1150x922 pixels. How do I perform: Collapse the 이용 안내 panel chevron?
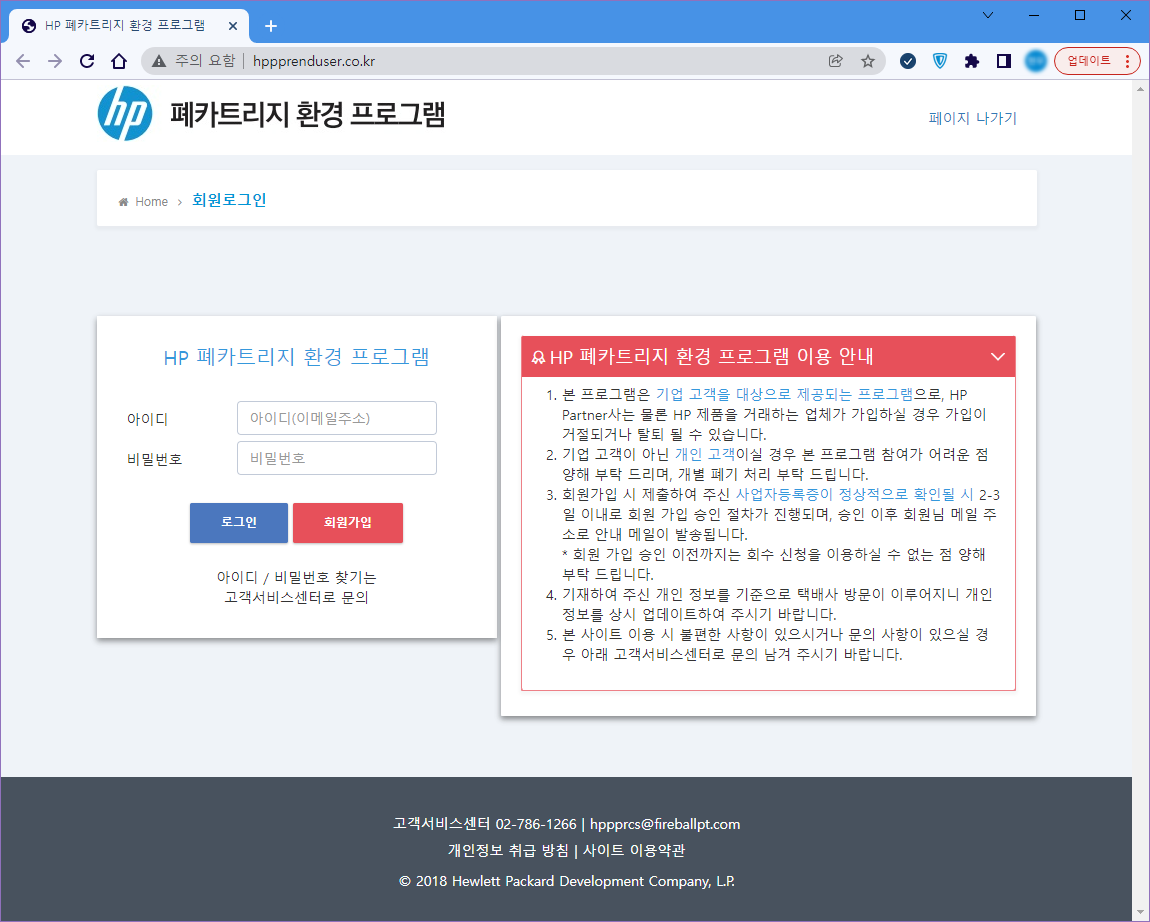pyautogui.click(x=997, y=356)
